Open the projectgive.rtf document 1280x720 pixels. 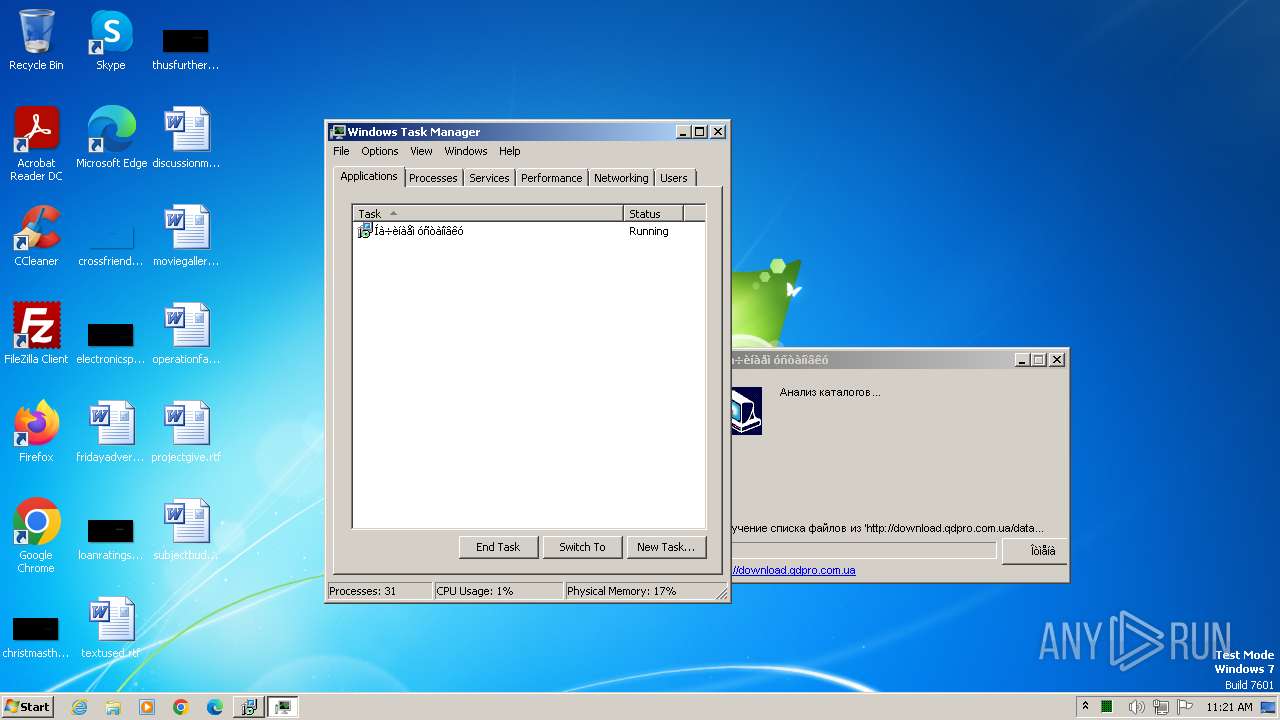pyautogui.click(x=186, y=432)
